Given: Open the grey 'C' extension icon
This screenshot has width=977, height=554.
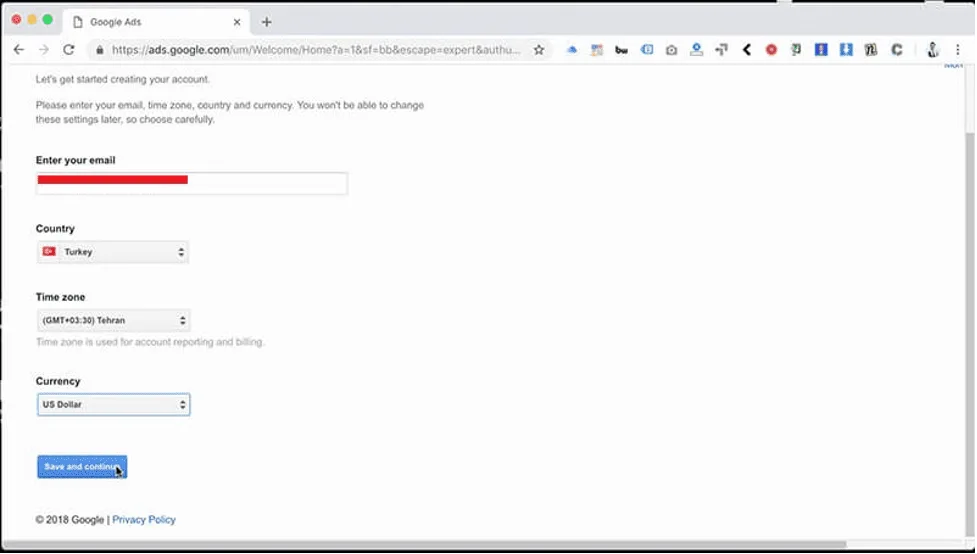Looking at the screenshot, I should click(x=897, y=50).
